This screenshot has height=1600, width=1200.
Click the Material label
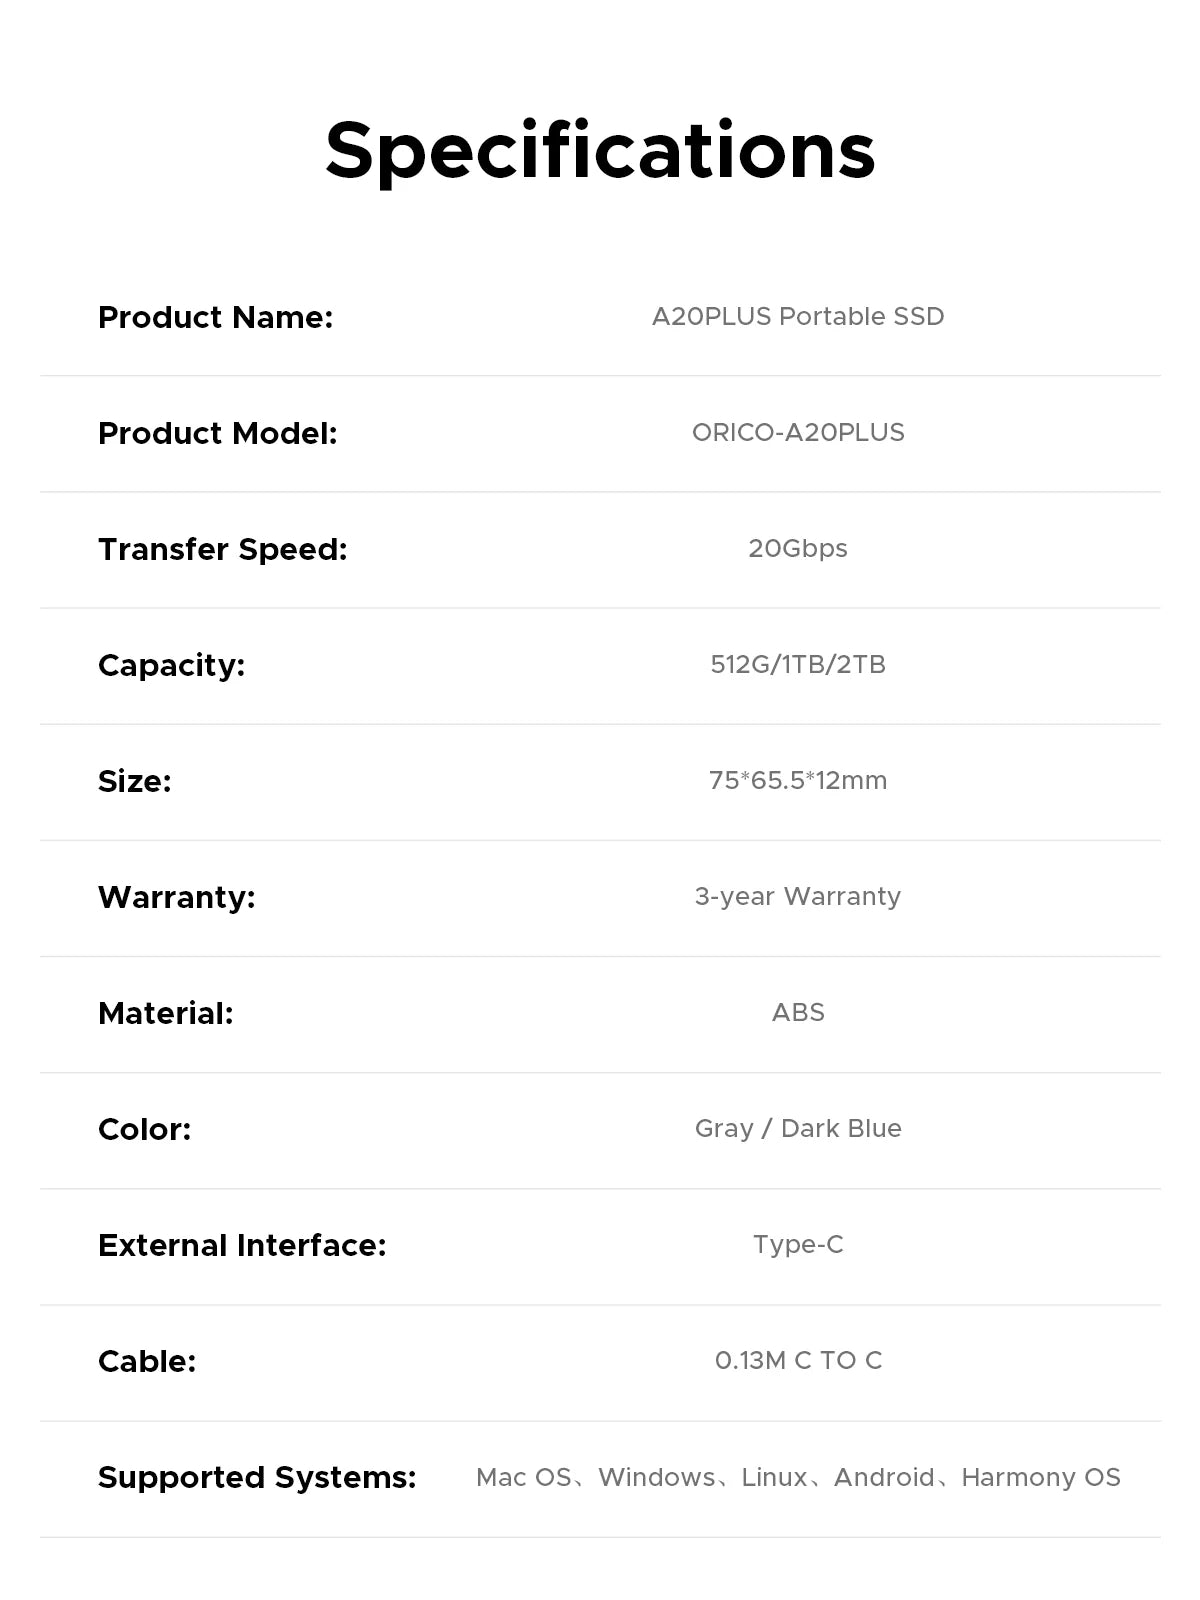point(165,1013)
